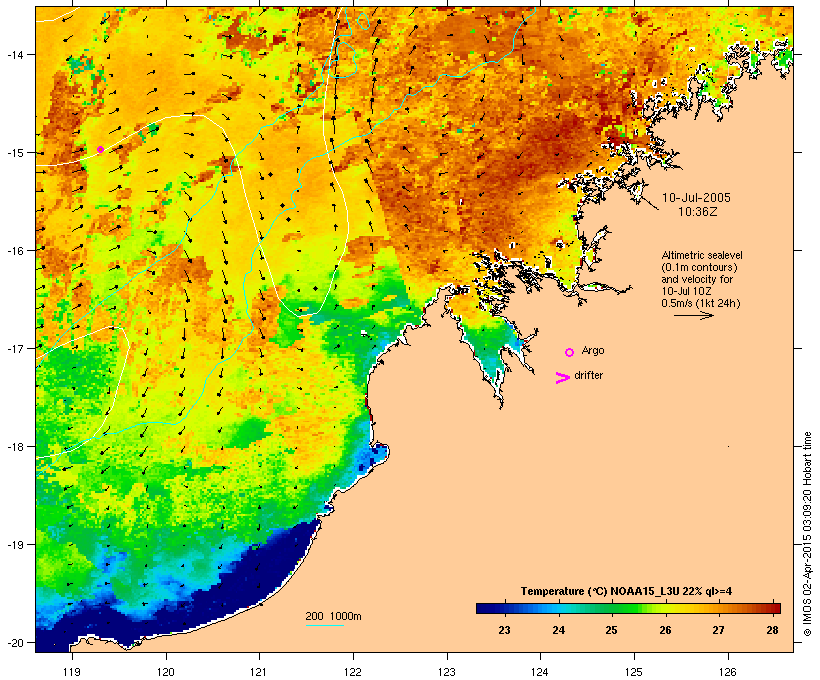Click the latitude axis label -19
This screenshot has height=680, width=820.
pyautogui.click(x=14, y=545)
